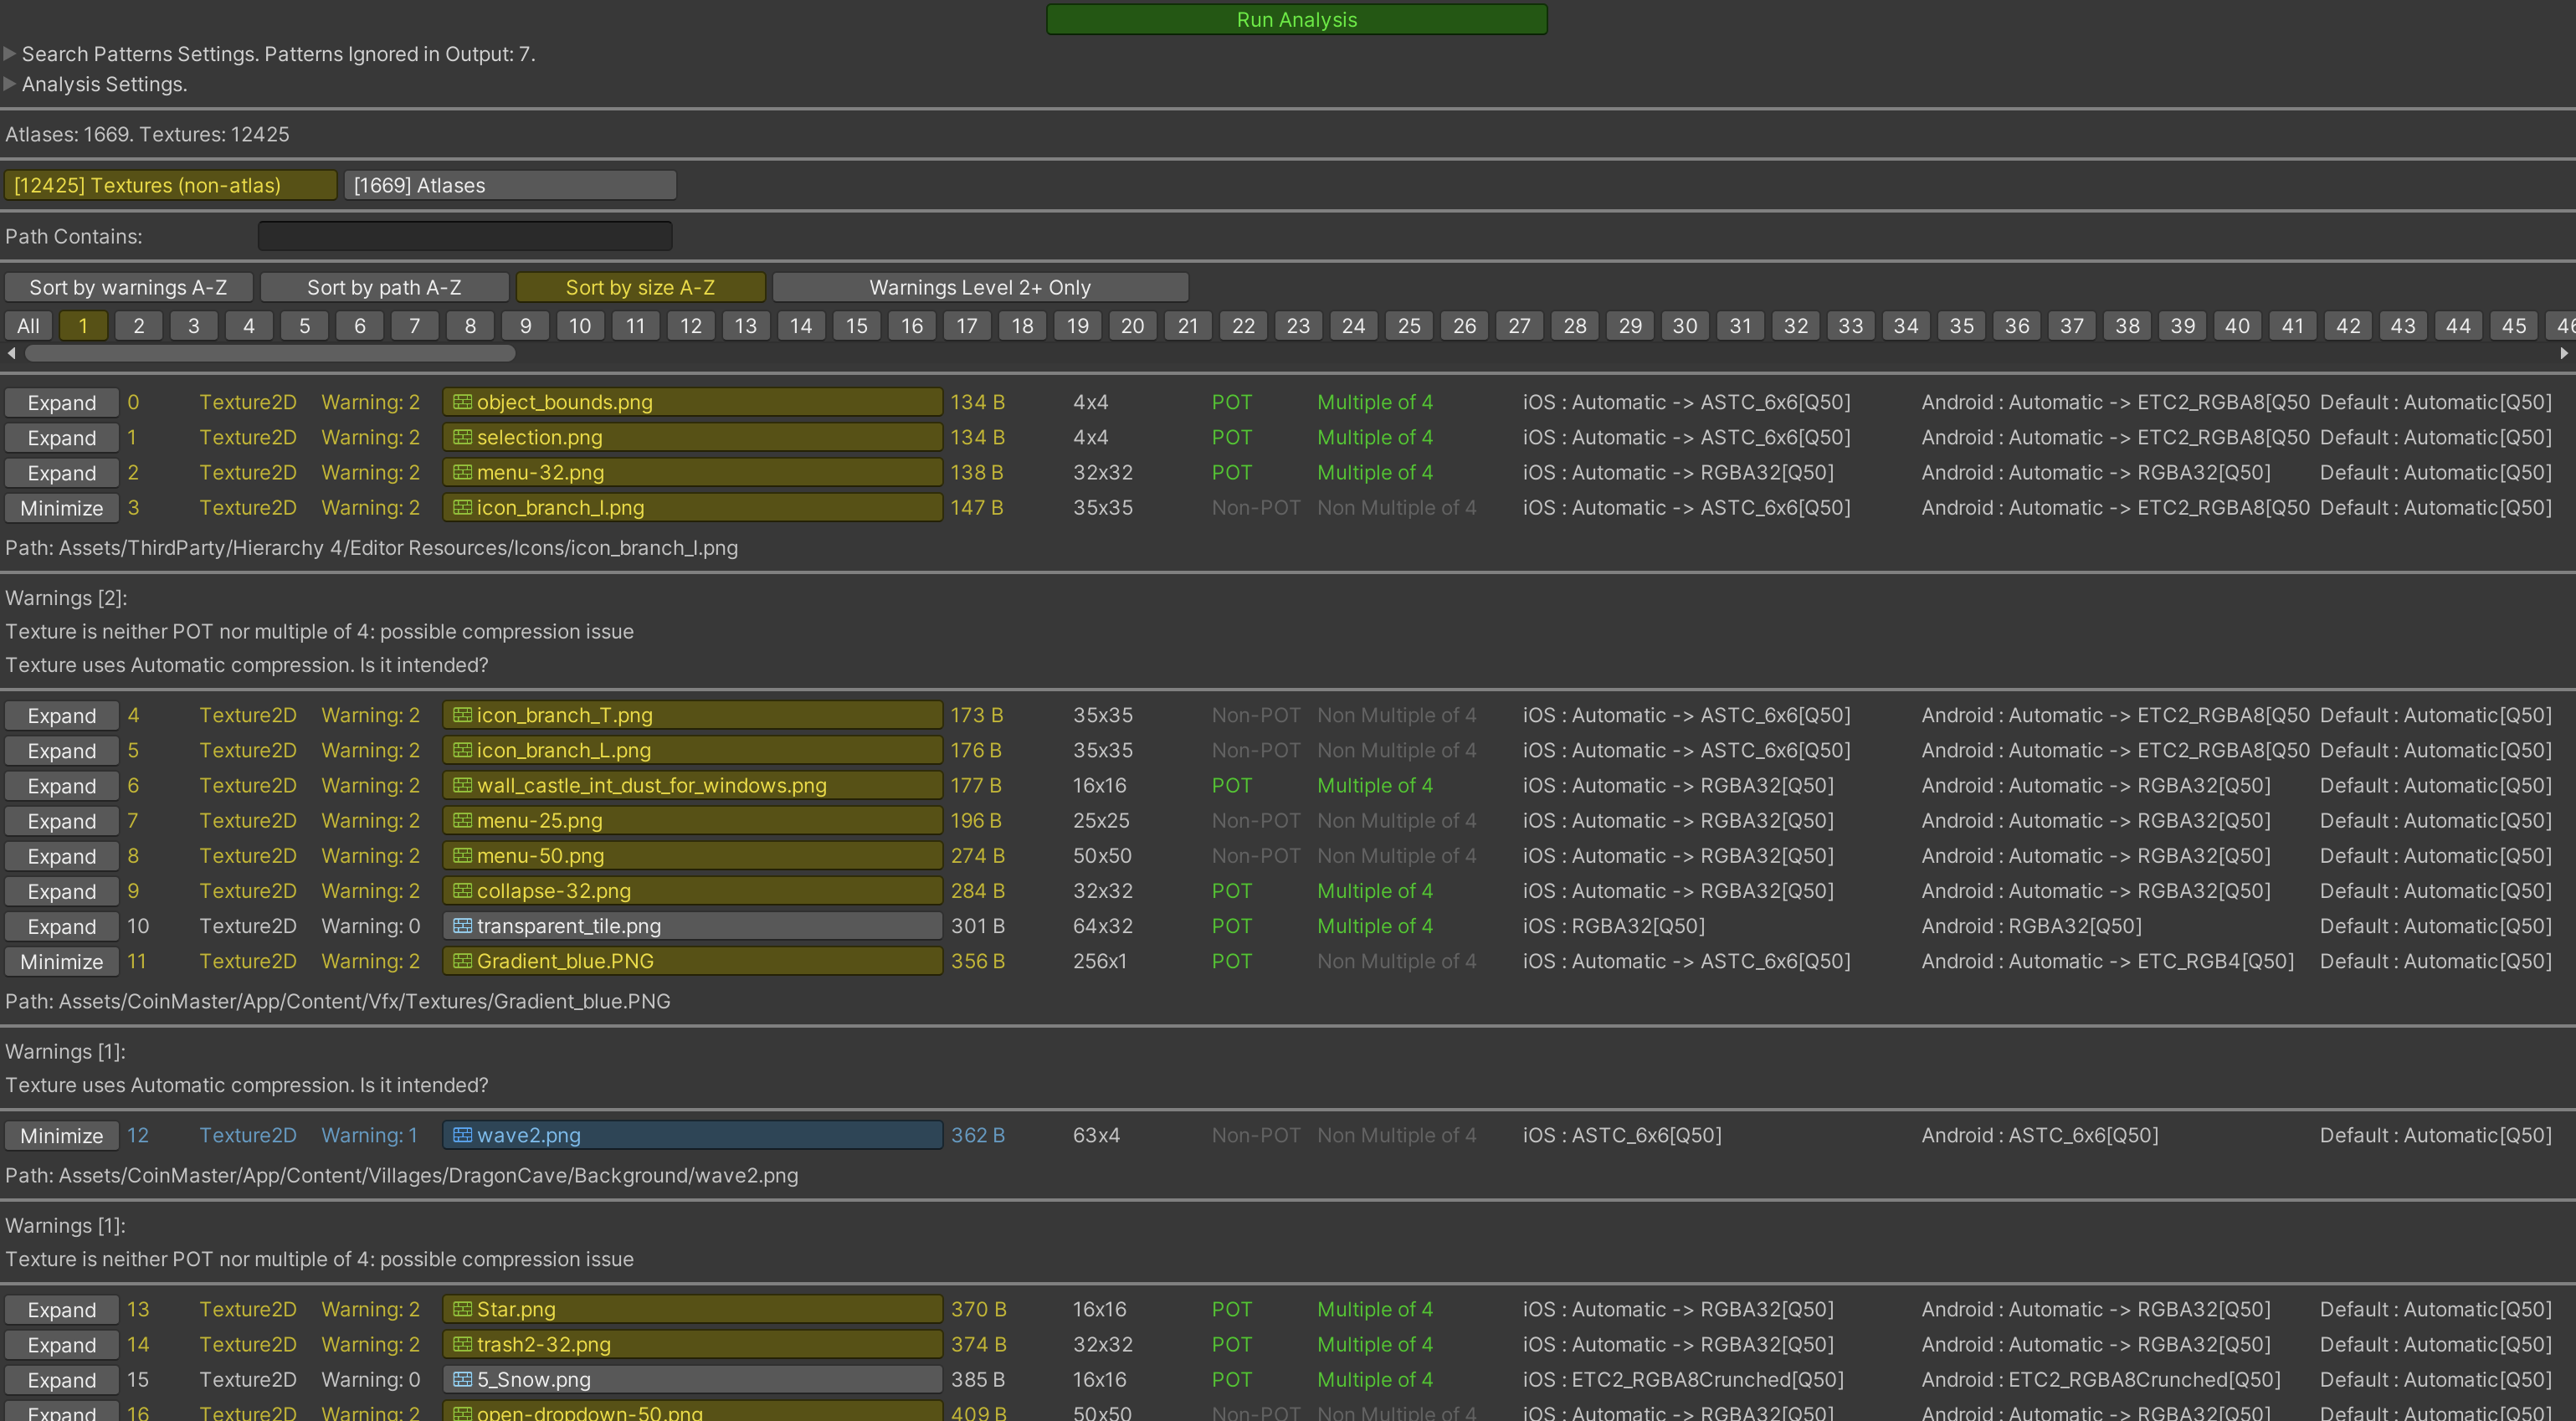
Task: Expand Search Patterns Settings foldout
Action: point(10,53)
